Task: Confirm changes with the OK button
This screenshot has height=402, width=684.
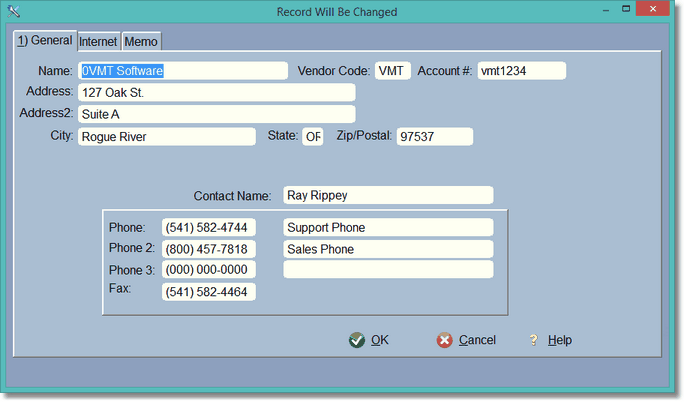Action: tap(369, 340)
